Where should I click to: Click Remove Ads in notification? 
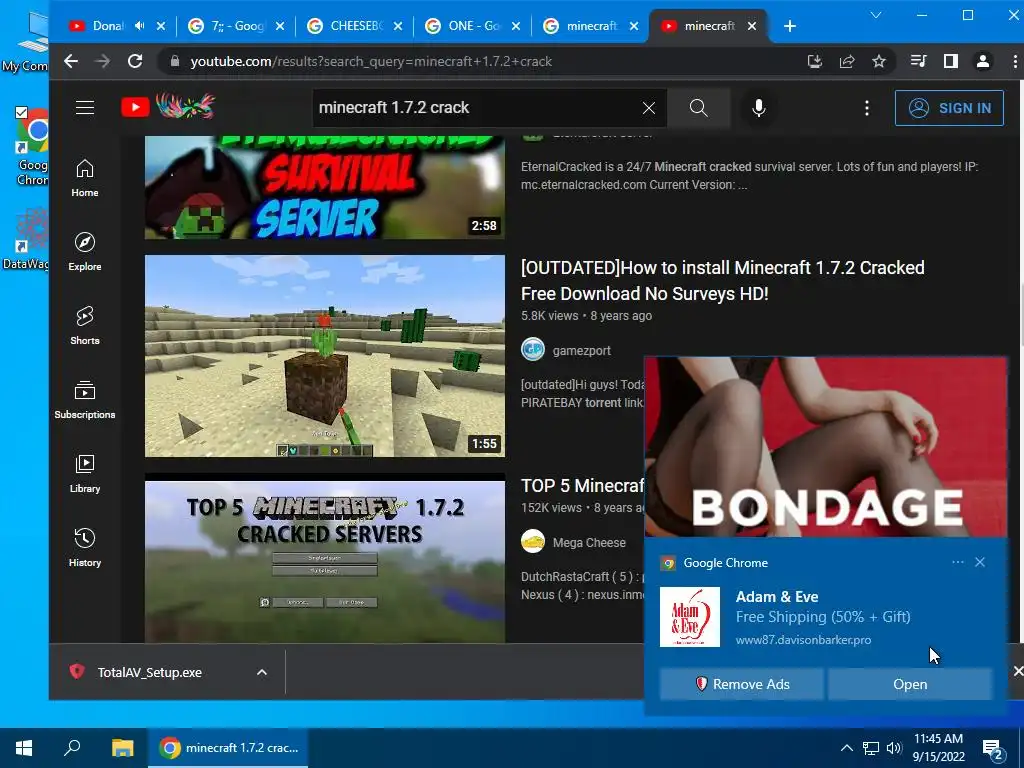coord(741,684)
